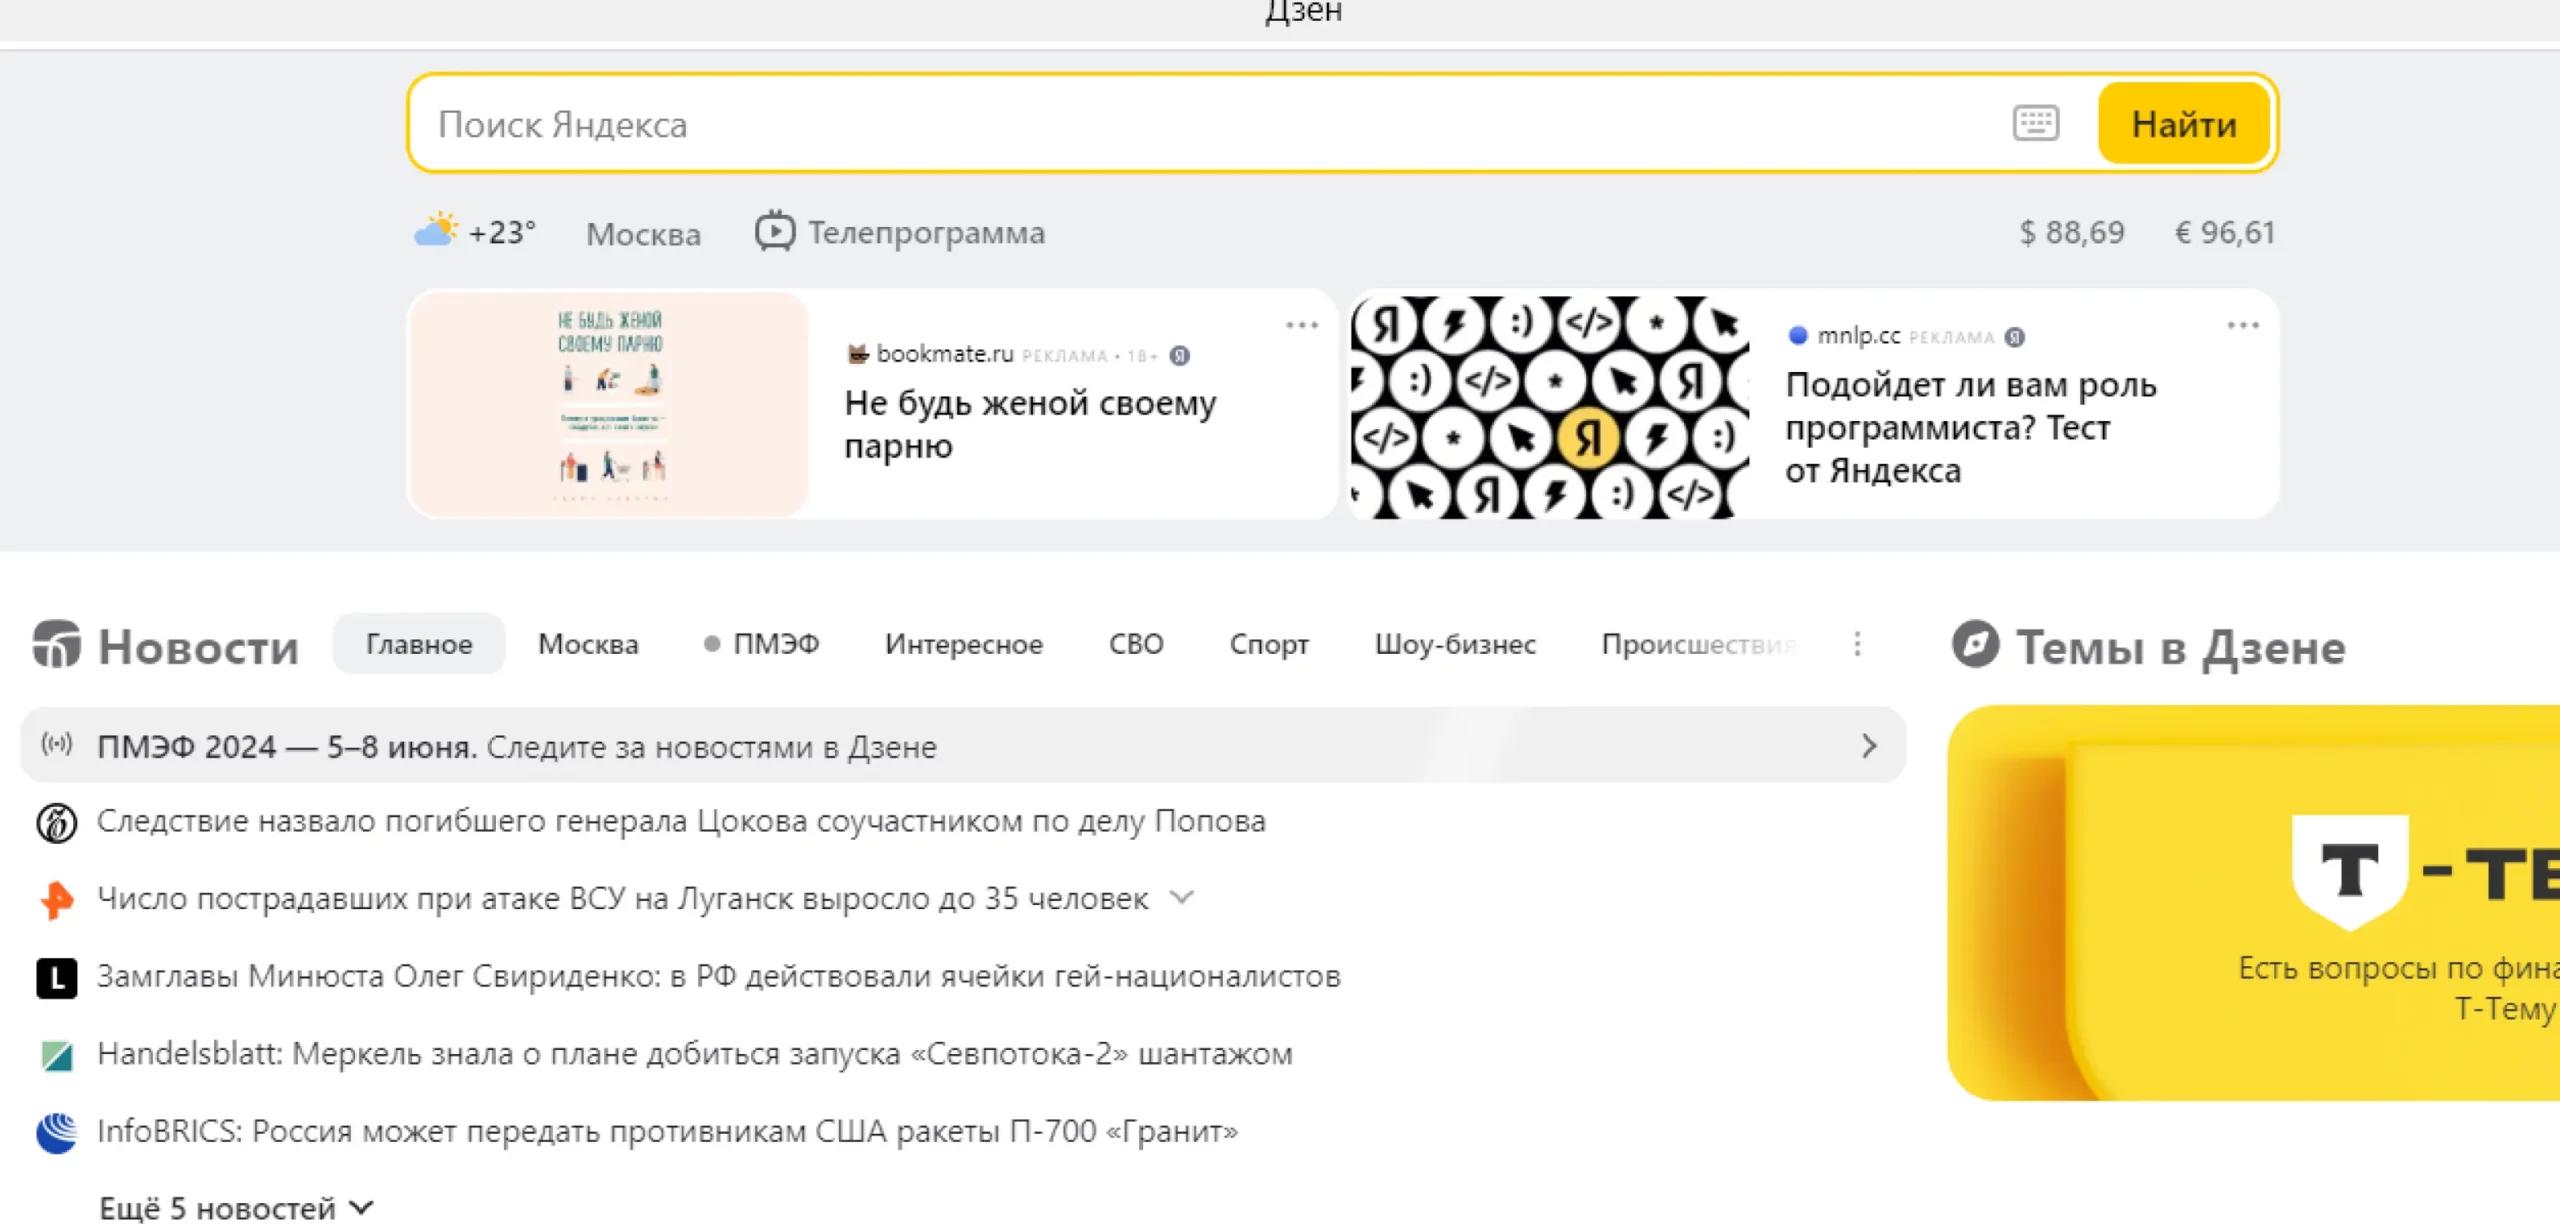Switch to the Москва news tab
2560x1232 pixels.
(588, 644)
